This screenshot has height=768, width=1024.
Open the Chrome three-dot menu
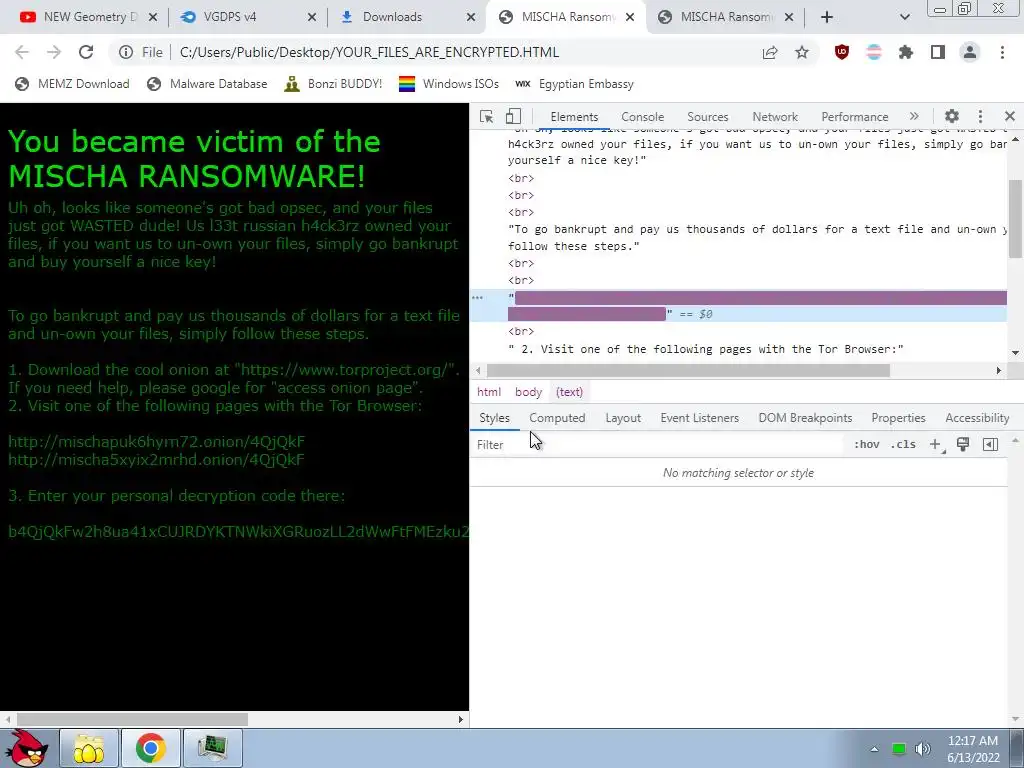pos(1002,52)
